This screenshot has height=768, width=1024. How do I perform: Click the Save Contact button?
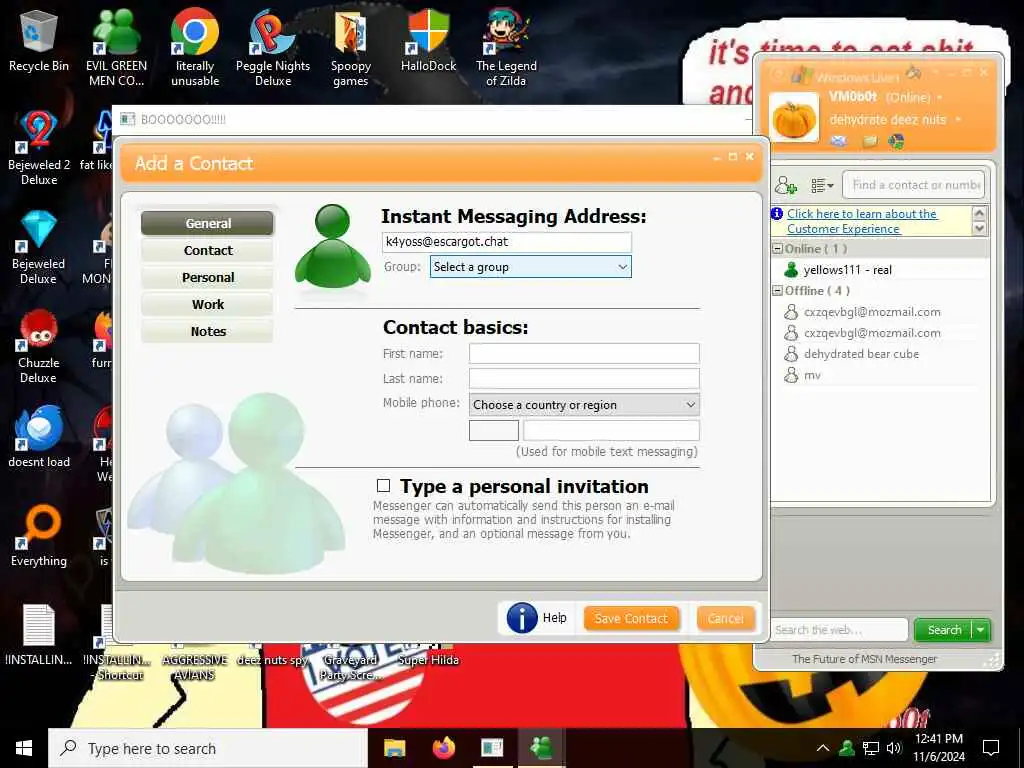[x=631, y=618]
